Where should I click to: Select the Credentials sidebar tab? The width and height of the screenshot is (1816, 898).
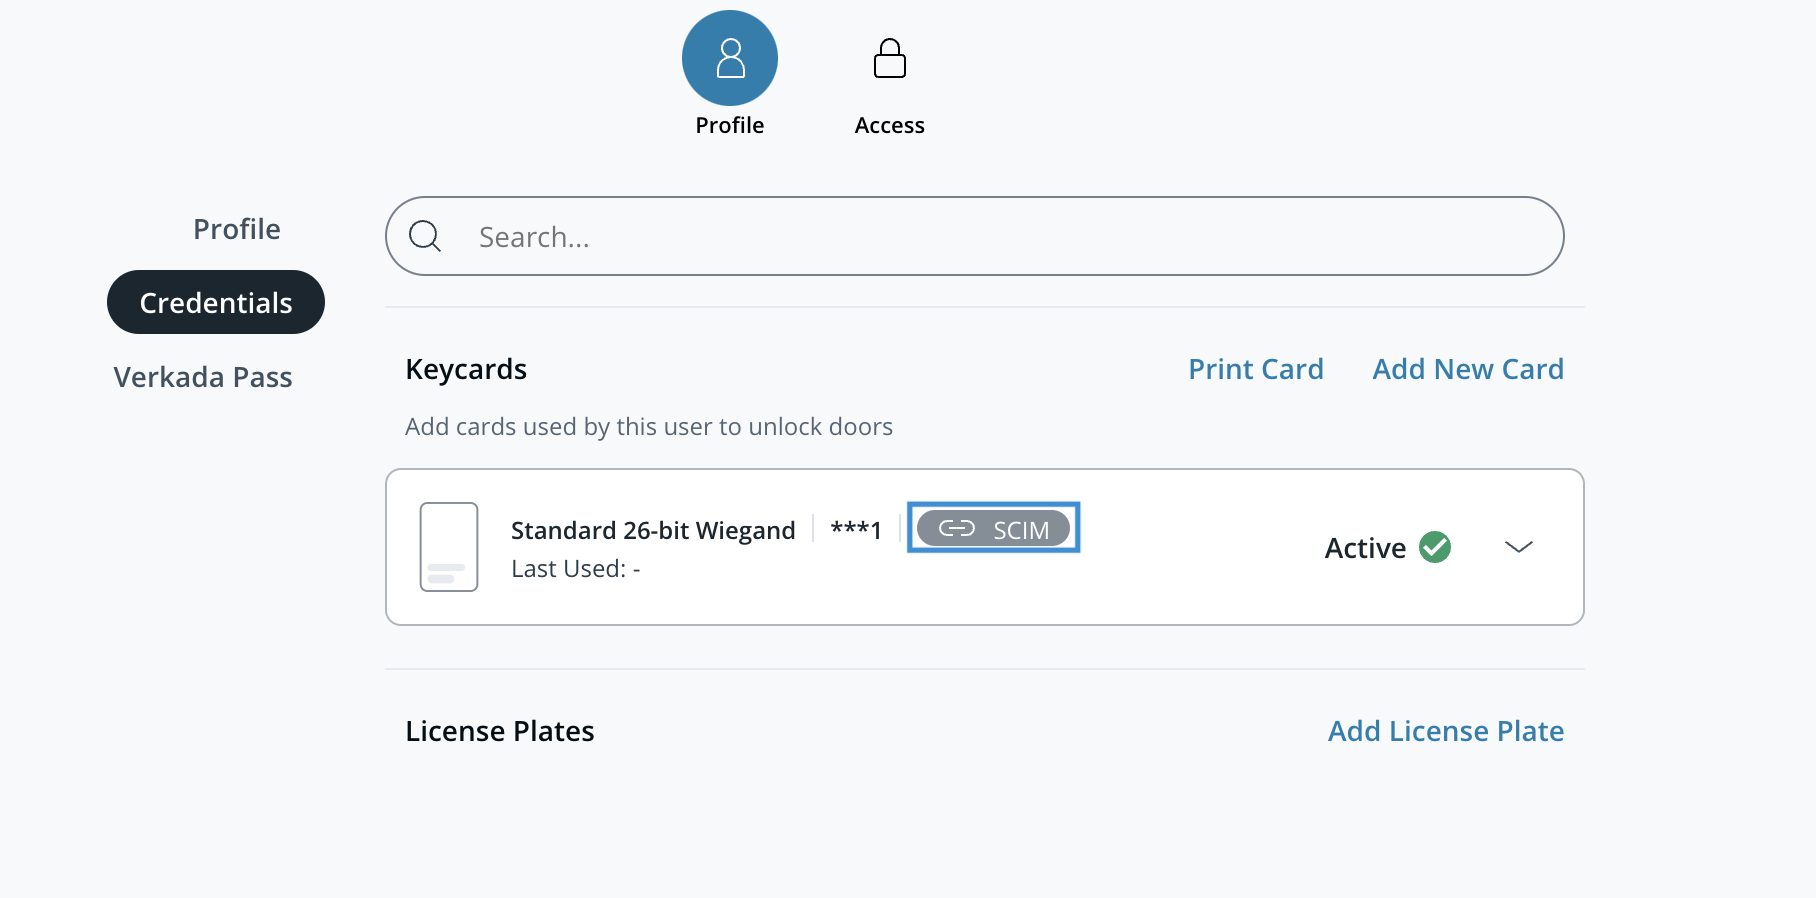[216, 303]
